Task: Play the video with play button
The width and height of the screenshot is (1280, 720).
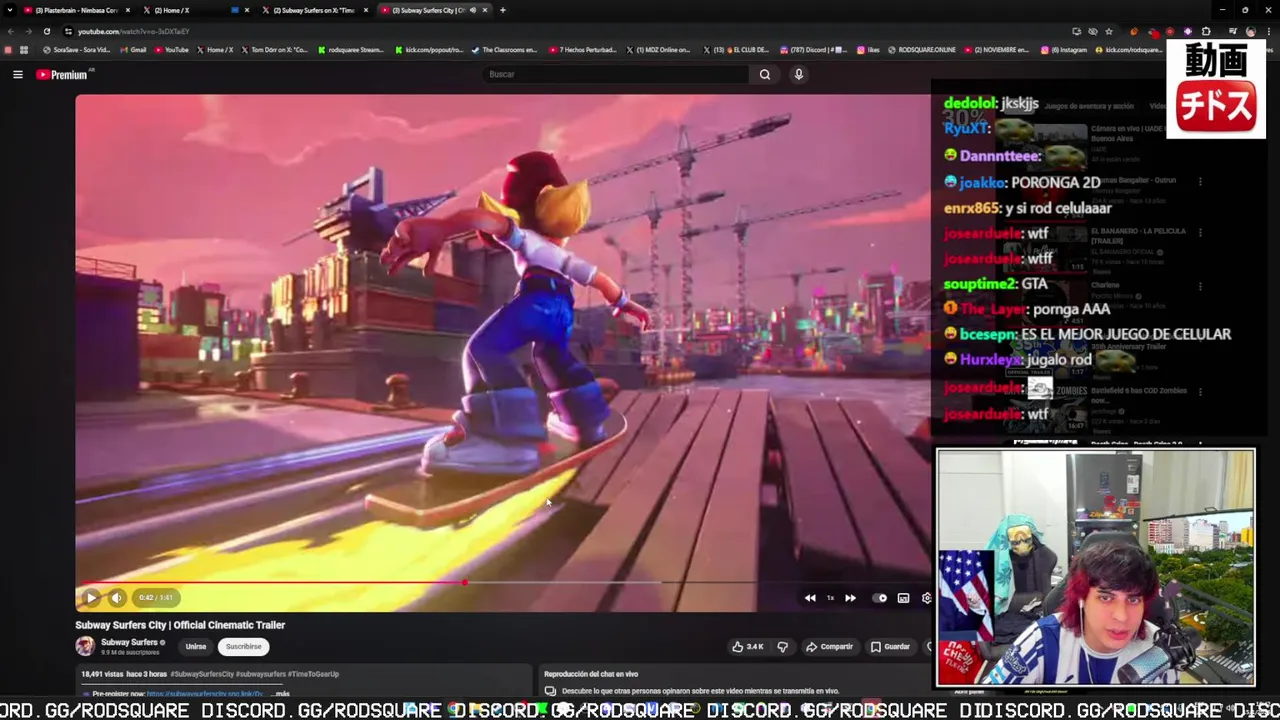Action: pos(91,598)
